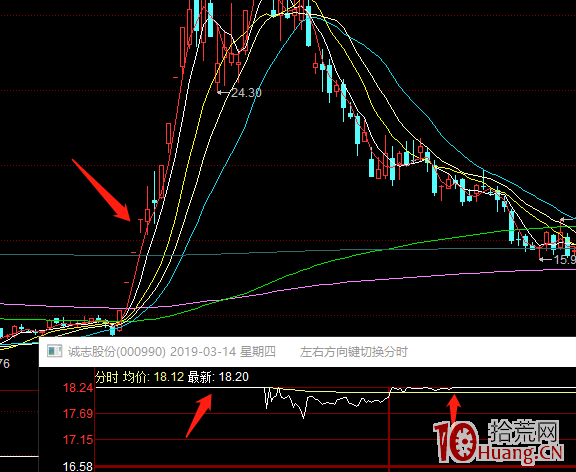Click the 17.15 price axis label

coord(78,440)
